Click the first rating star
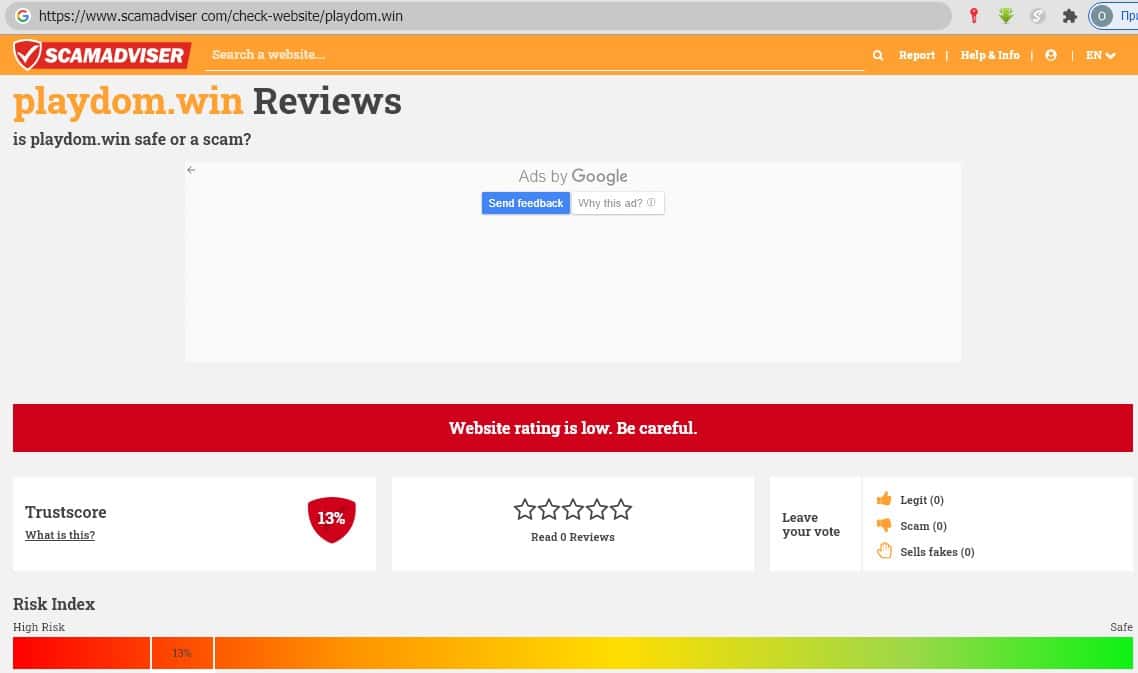Screen dimensions: 1138x673 click(524, 510)
